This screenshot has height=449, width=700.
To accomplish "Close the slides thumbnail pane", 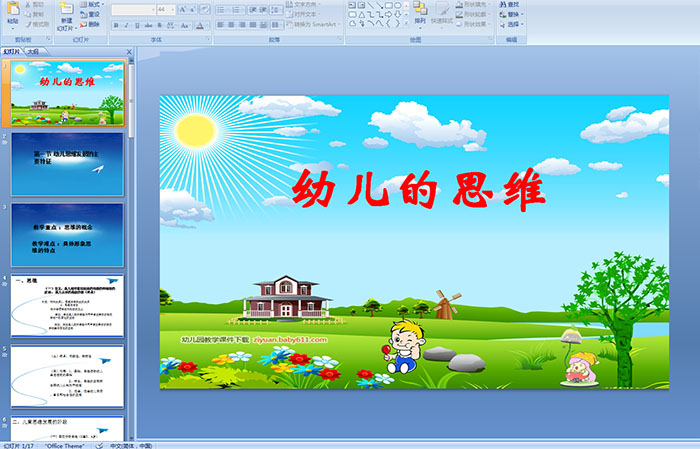I will click(129, 52).
